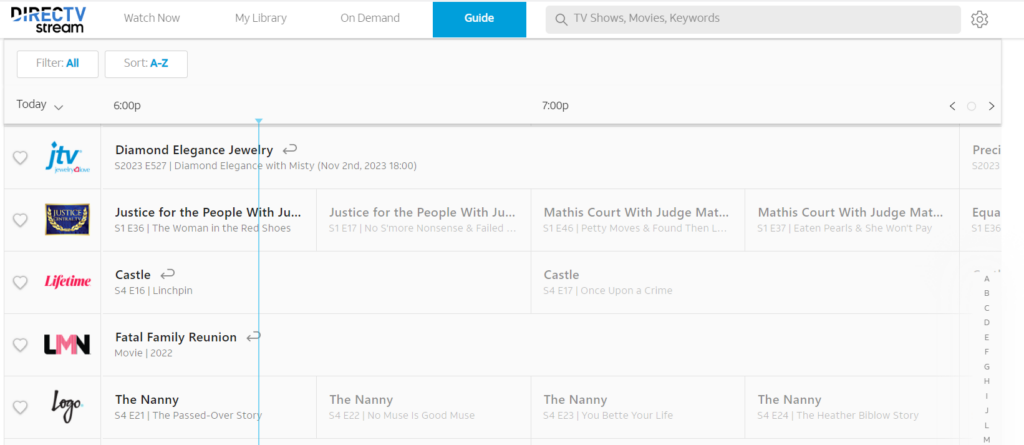Click restart icon next to Fatal Family Reunion
The width and height of the screenshot is (1024, 445).
253,337
